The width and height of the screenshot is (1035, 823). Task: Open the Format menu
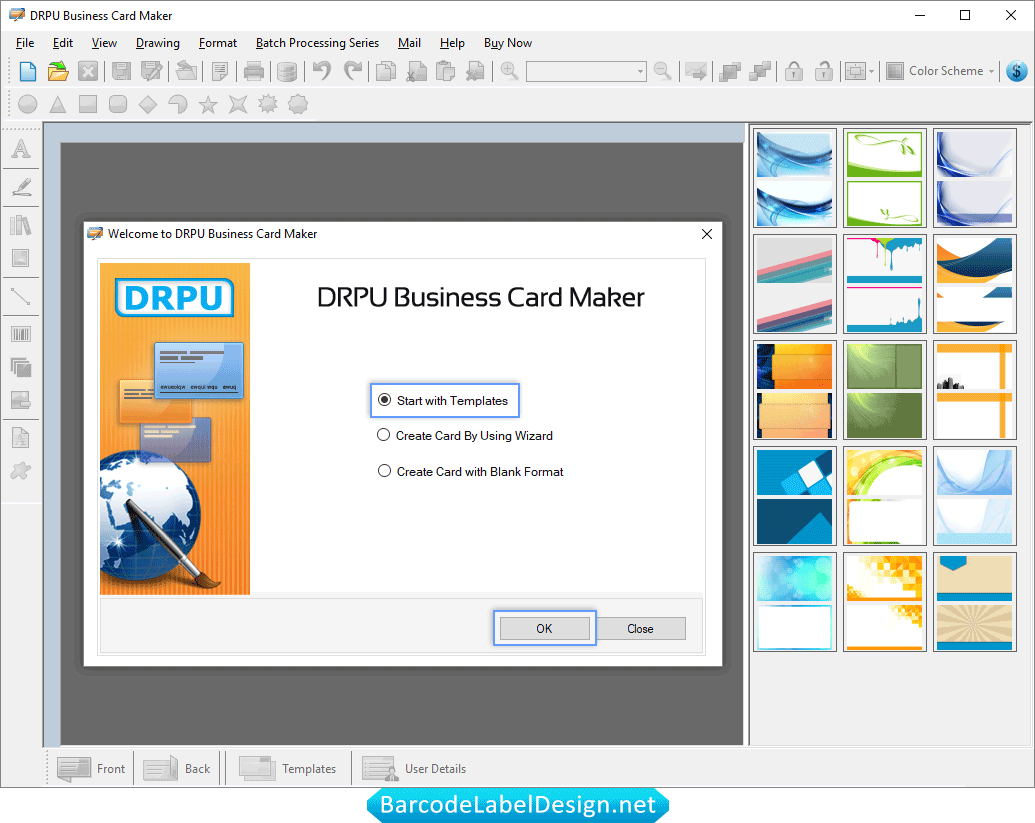coord(218,43)
